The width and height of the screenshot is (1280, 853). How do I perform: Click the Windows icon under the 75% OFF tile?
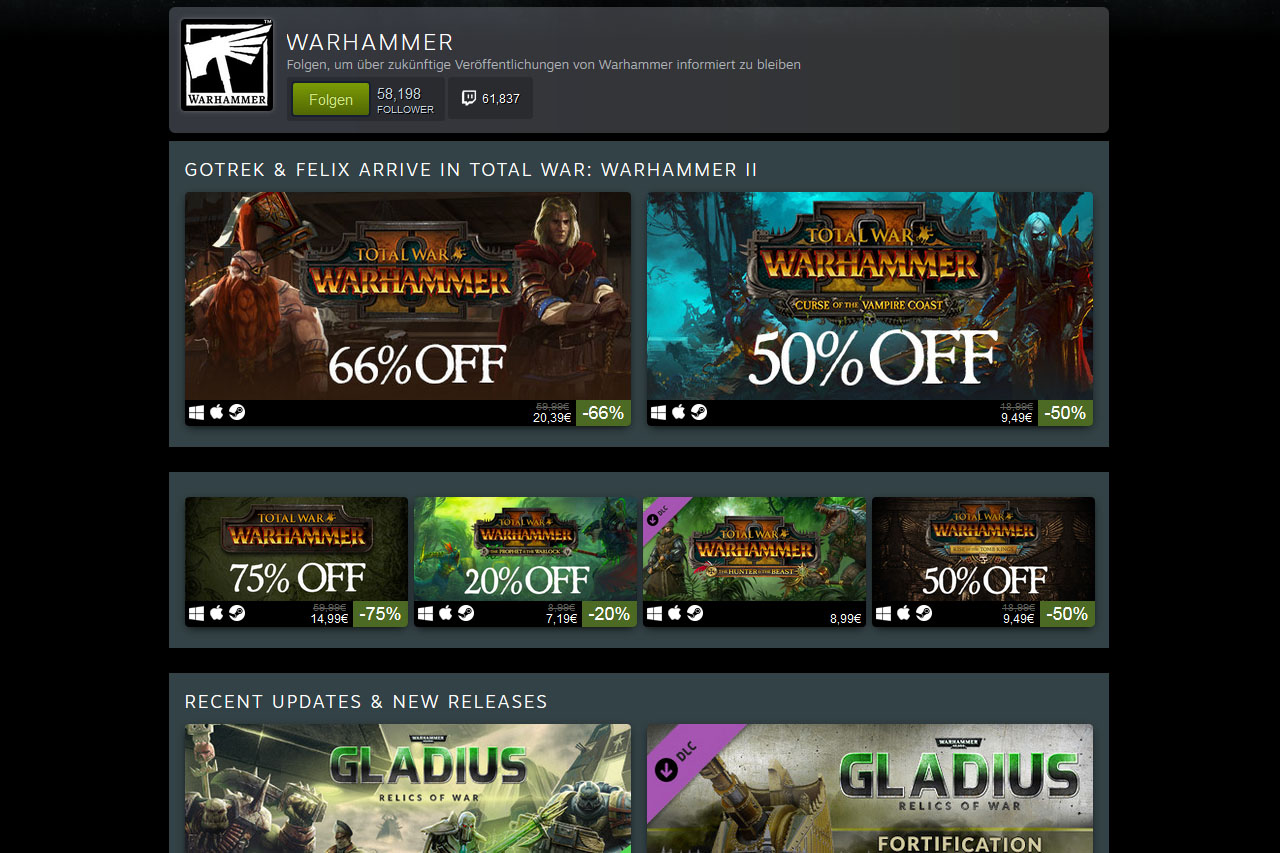tap(197, 613)
